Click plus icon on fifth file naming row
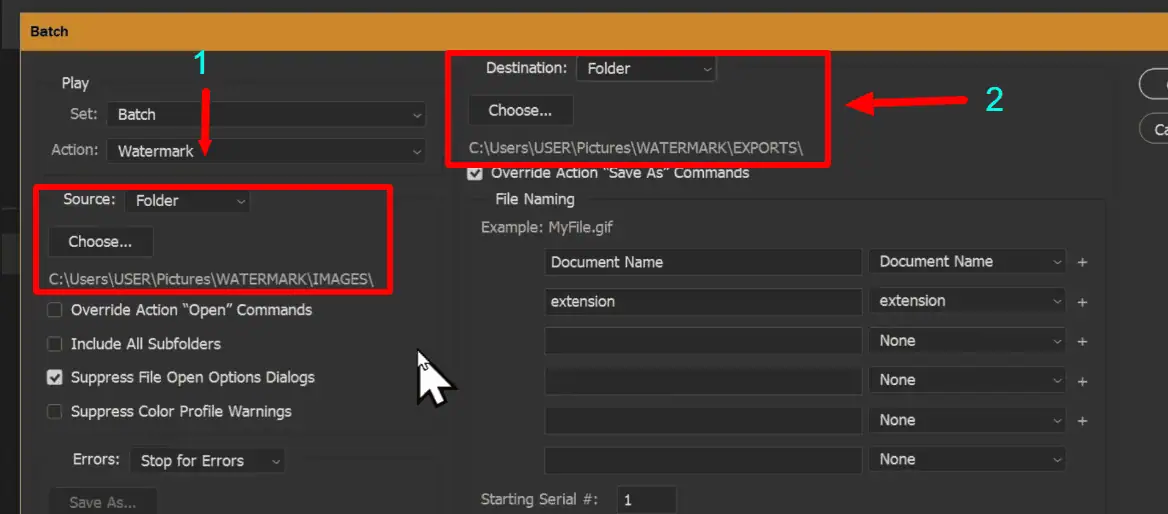Viewport: 1168px width, 514px height. [x=1082, y=421]
